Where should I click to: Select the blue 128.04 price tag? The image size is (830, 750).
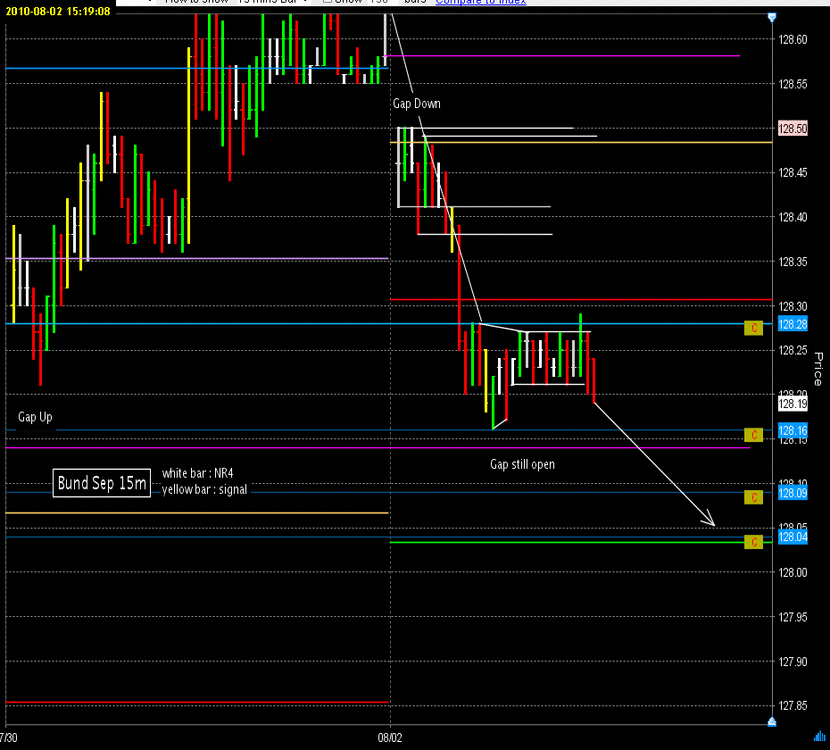793,537
